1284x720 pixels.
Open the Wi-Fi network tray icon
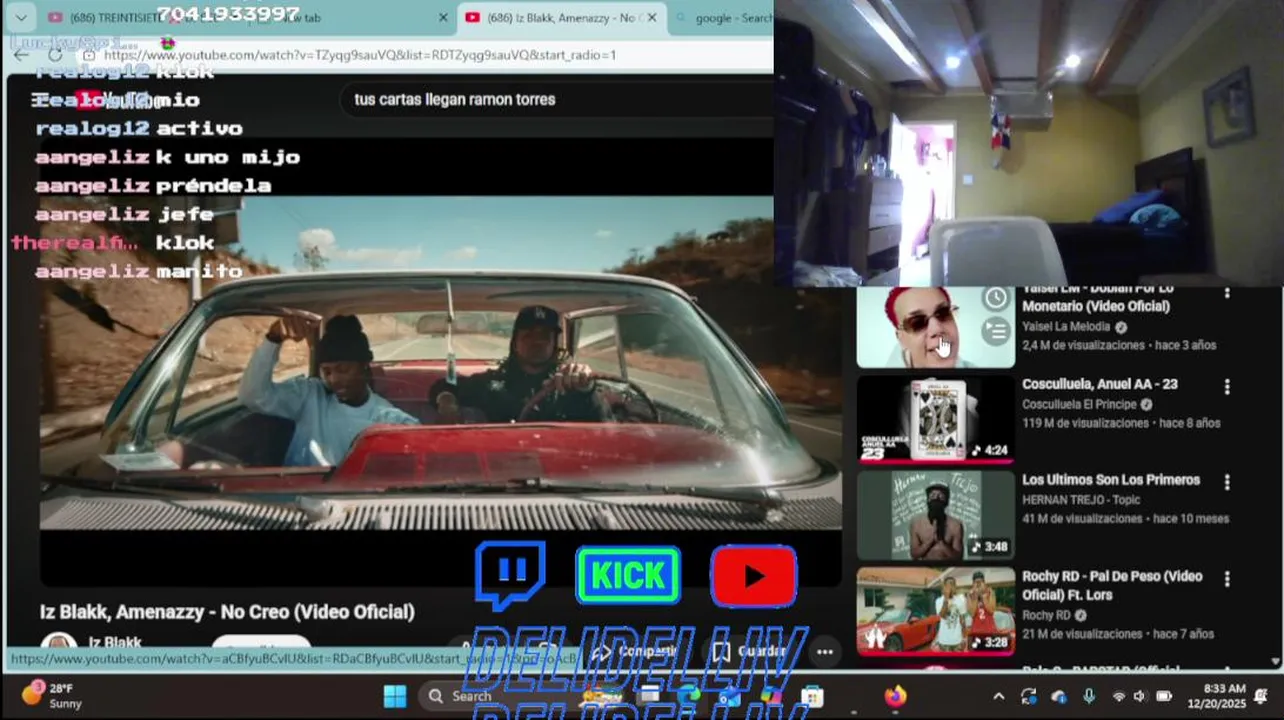click(x=1118, y=696)
